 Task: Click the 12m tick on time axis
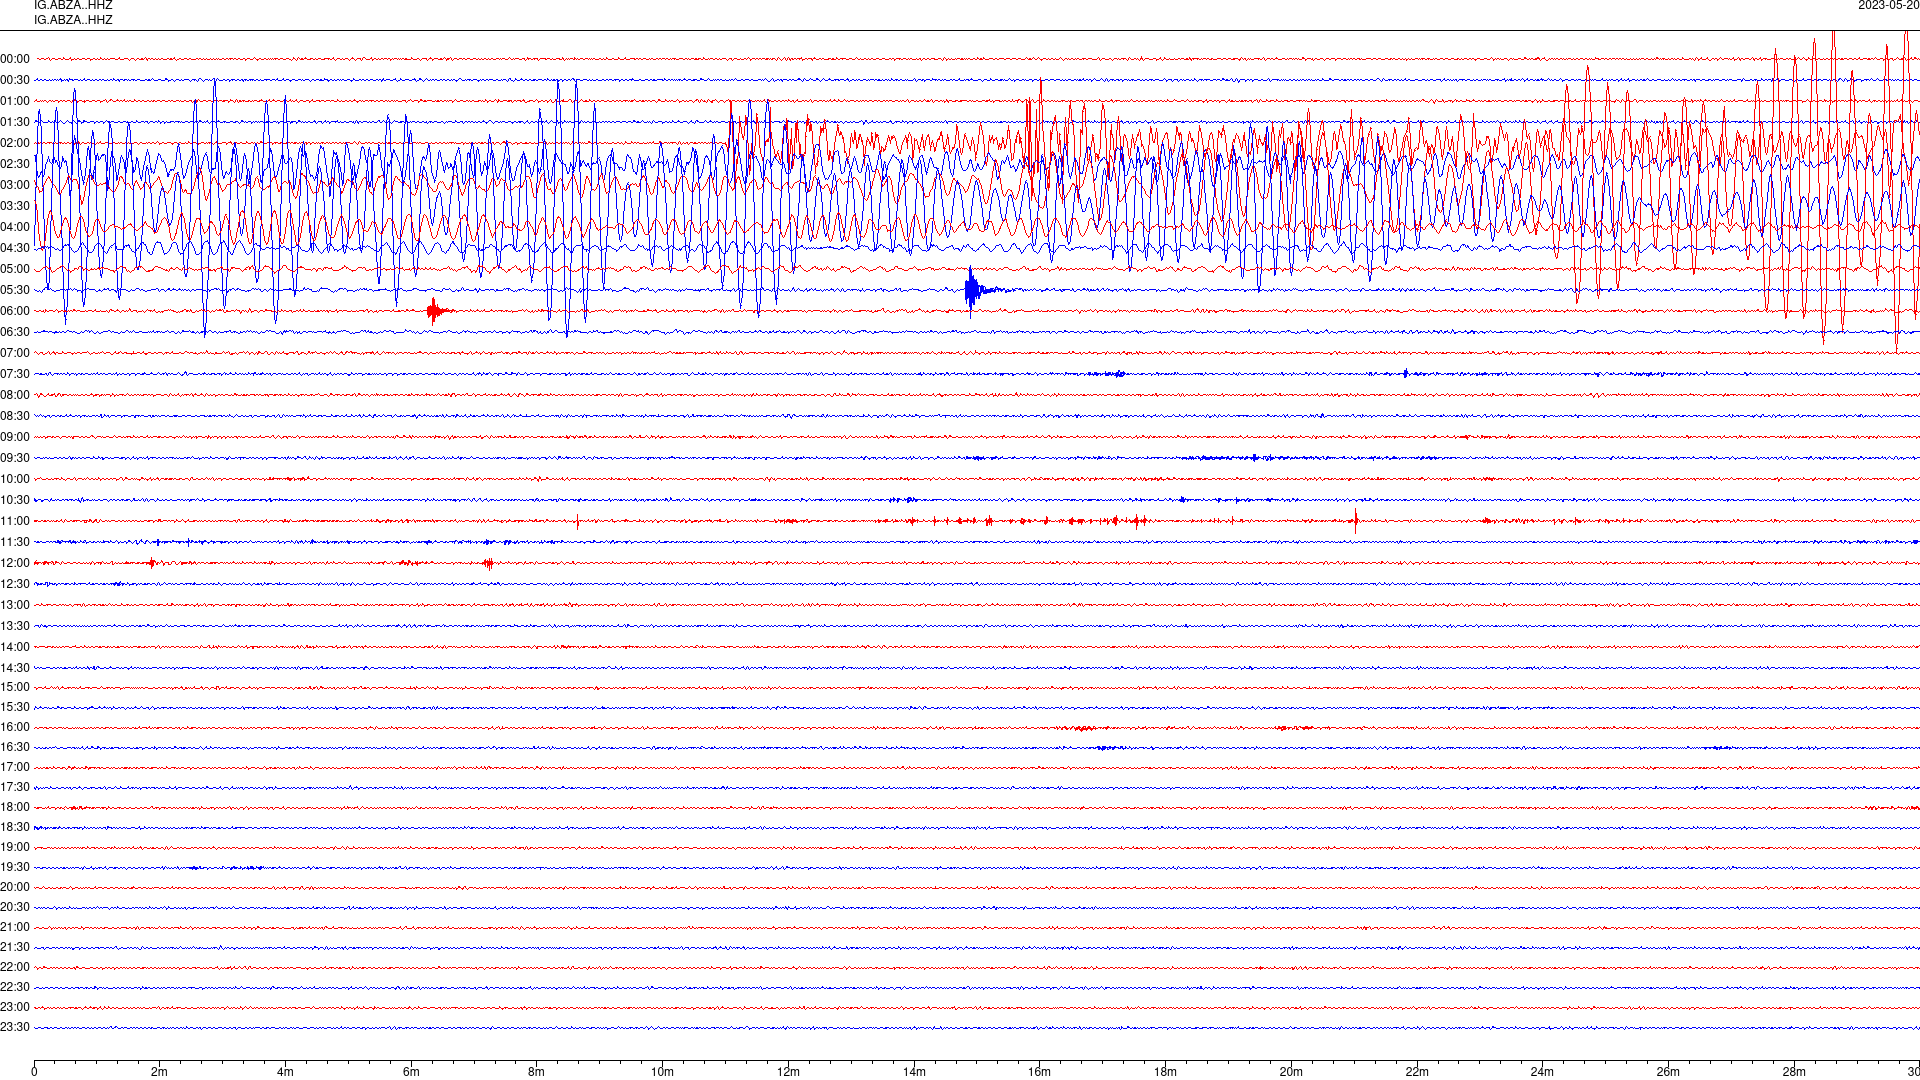(x=788, y=1072)
